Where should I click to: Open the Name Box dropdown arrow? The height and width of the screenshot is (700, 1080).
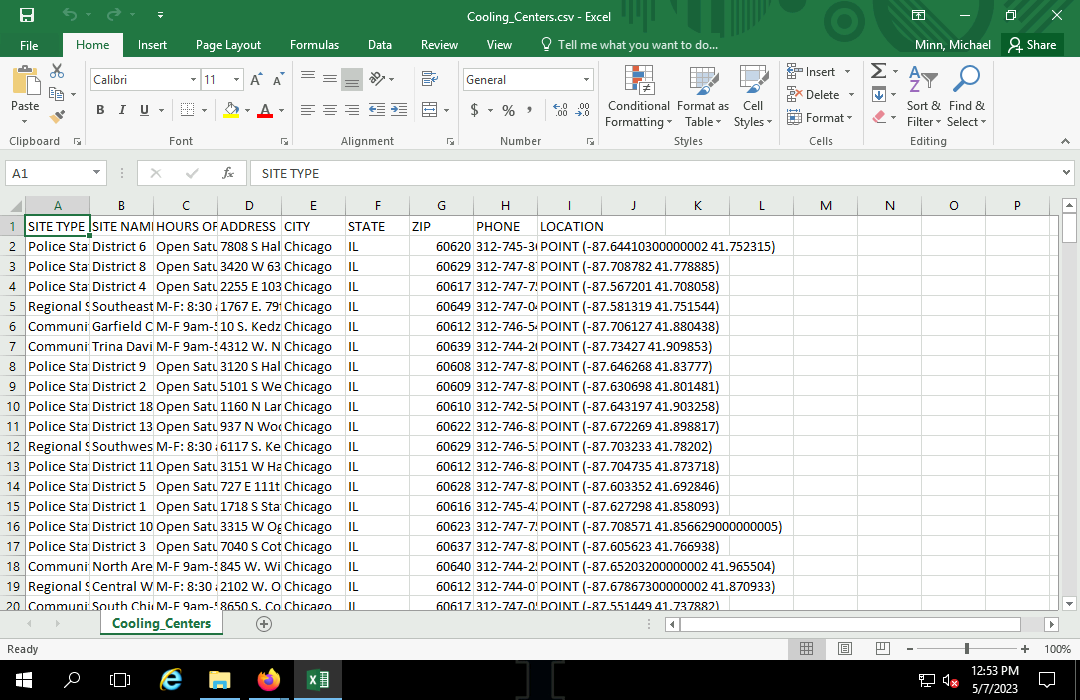tap(96, 173)
